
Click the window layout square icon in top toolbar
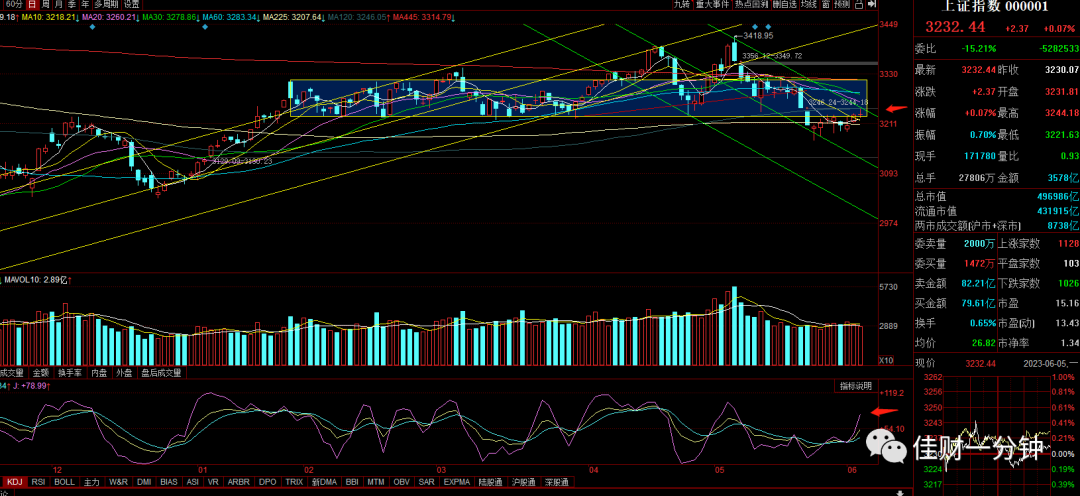pos(859,4)
